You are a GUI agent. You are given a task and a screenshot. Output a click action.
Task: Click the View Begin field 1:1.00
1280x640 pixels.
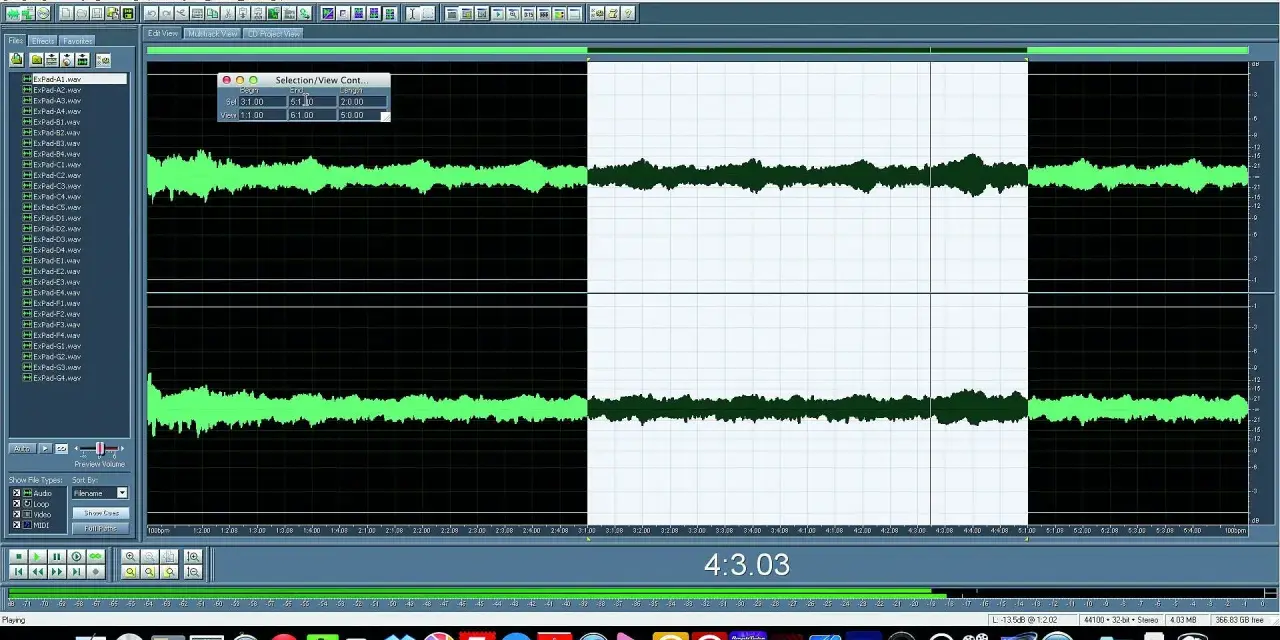[262, 115]
